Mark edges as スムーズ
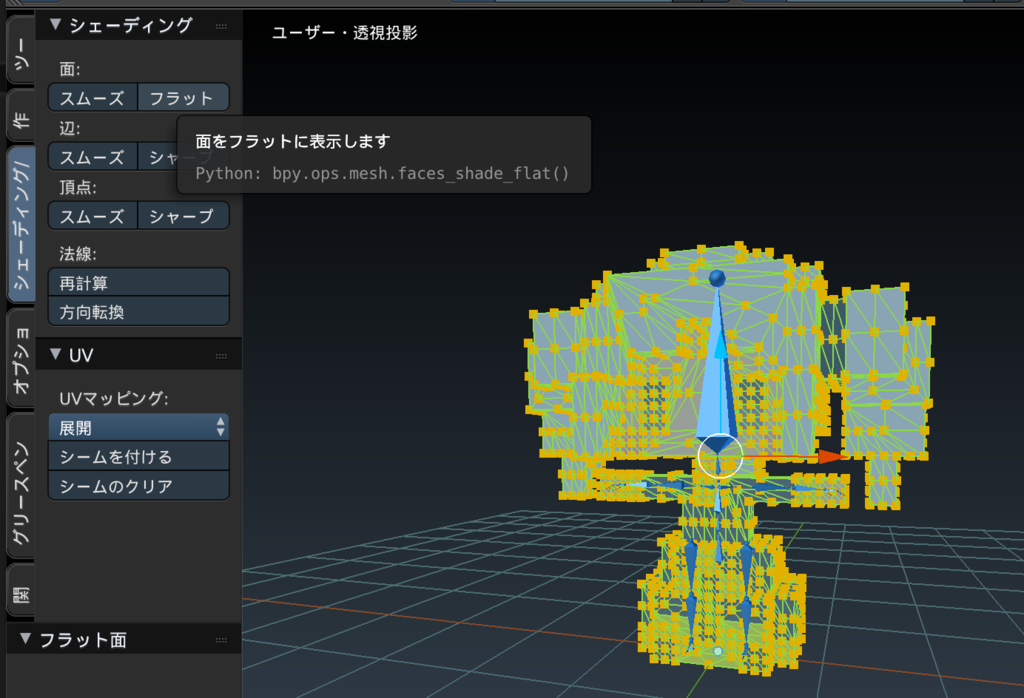Viewport: 1024px width, 698px height. coord(93,157)
